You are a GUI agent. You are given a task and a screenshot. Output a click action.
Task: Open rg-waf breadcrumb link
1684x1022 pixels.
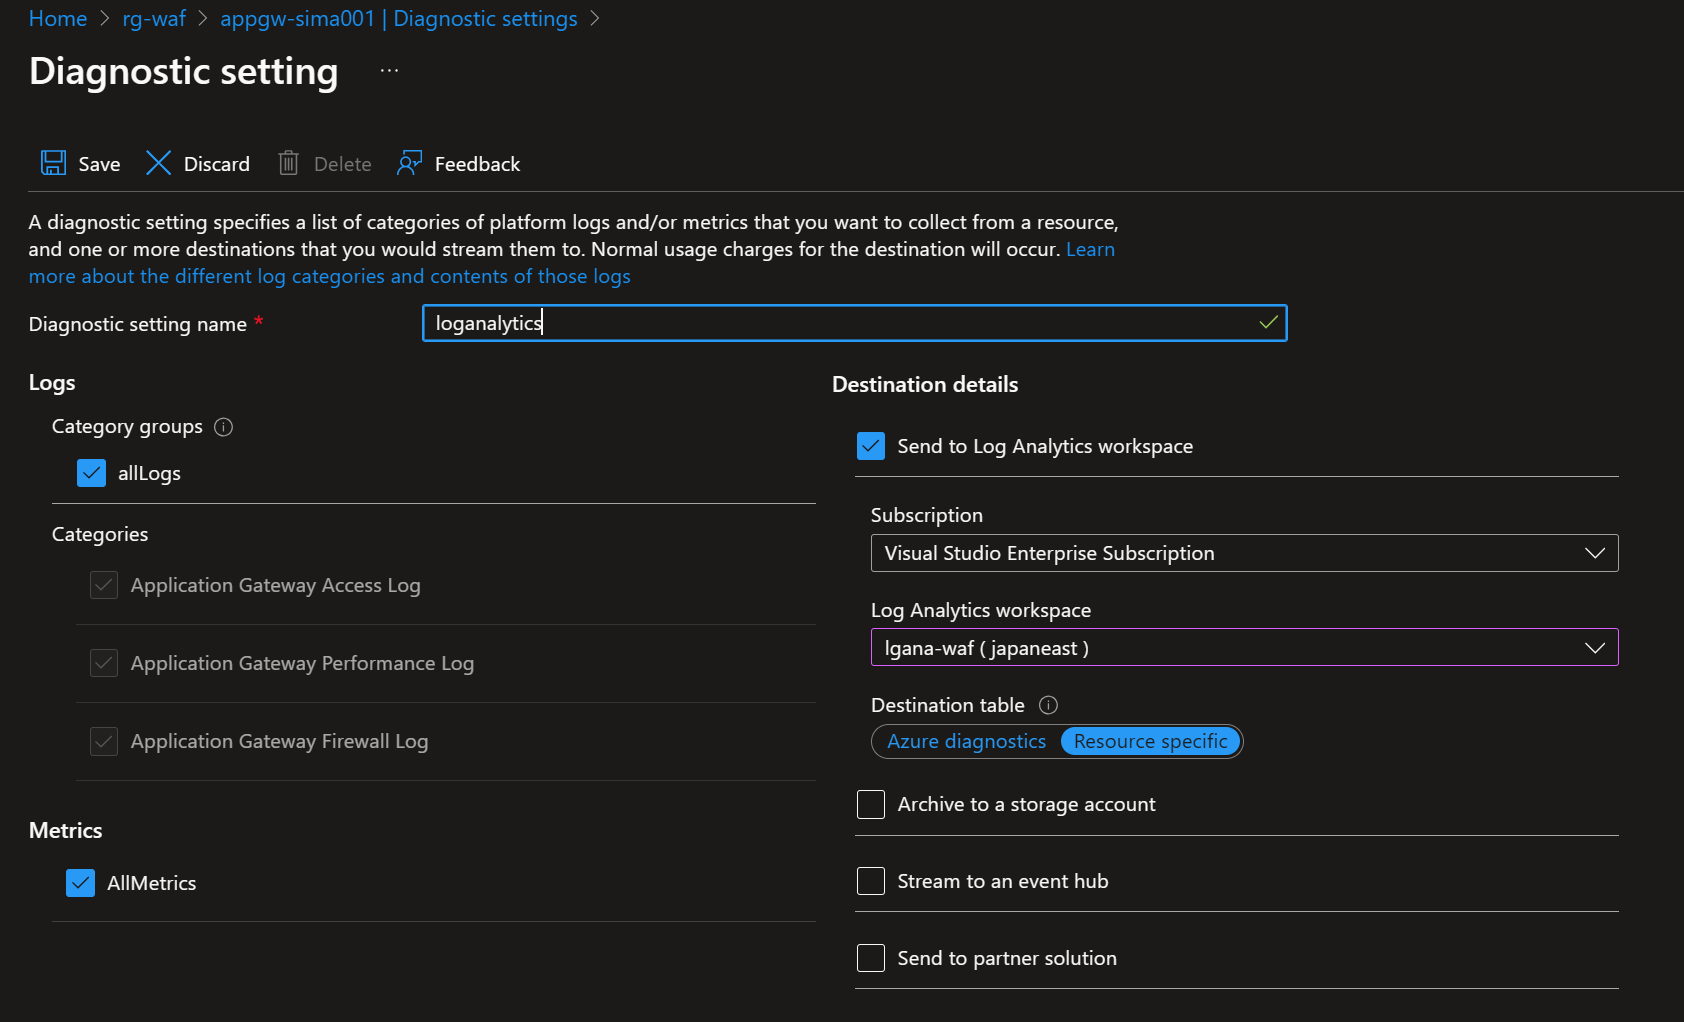click(x=154, y=19)
